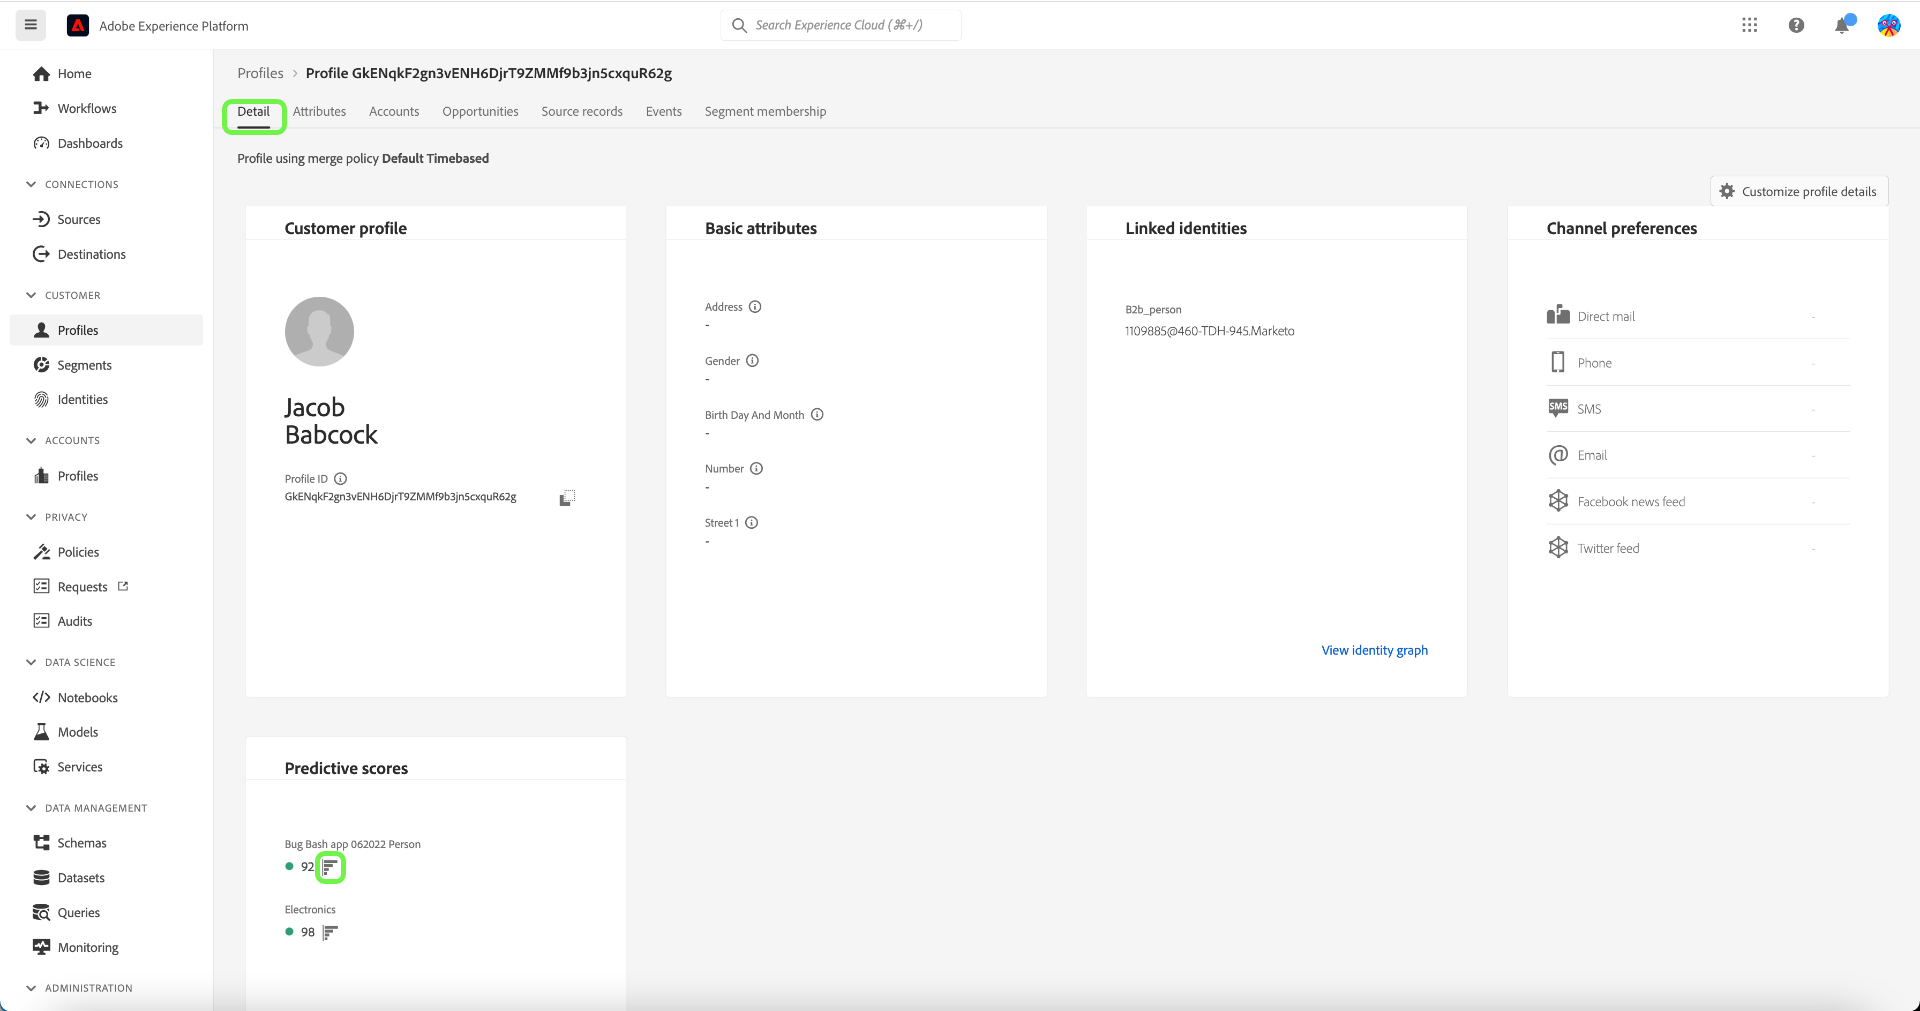Open Monitoring in sidebar
The image size is (1920, 1011).
(x=106, y=948)
